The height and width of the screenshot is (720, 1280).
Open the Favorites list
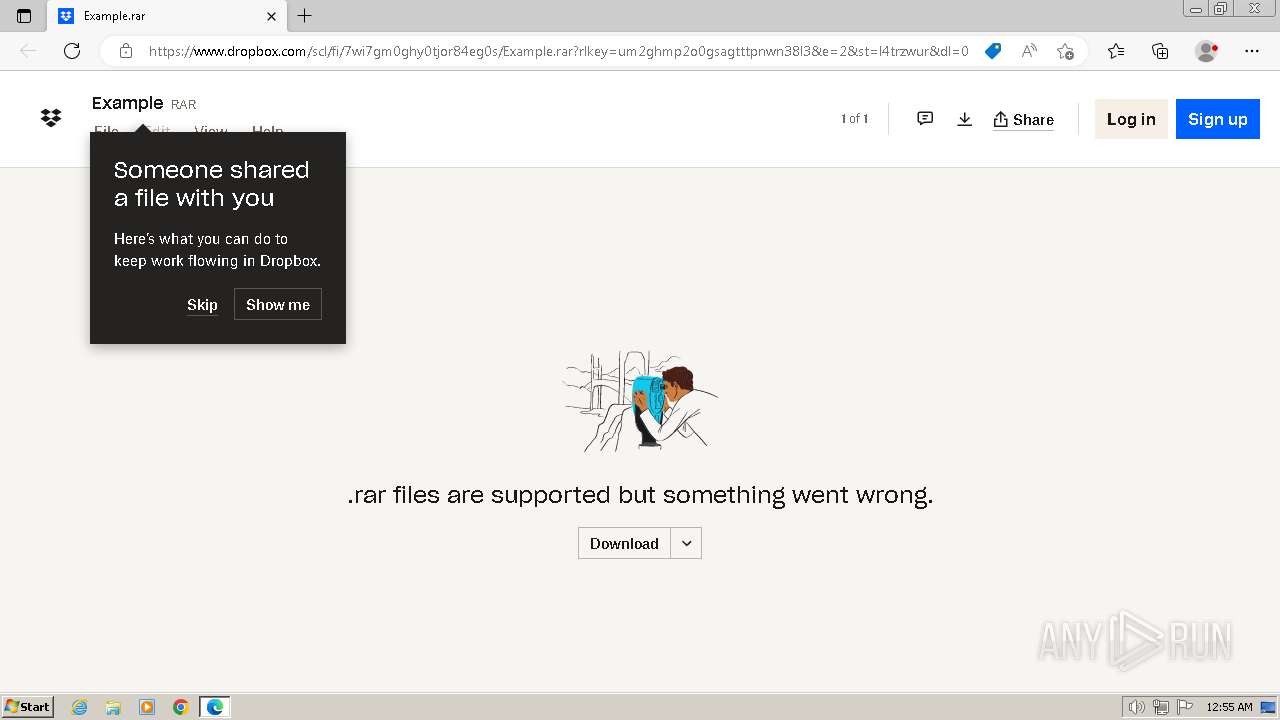click(x=1116, y=51)
